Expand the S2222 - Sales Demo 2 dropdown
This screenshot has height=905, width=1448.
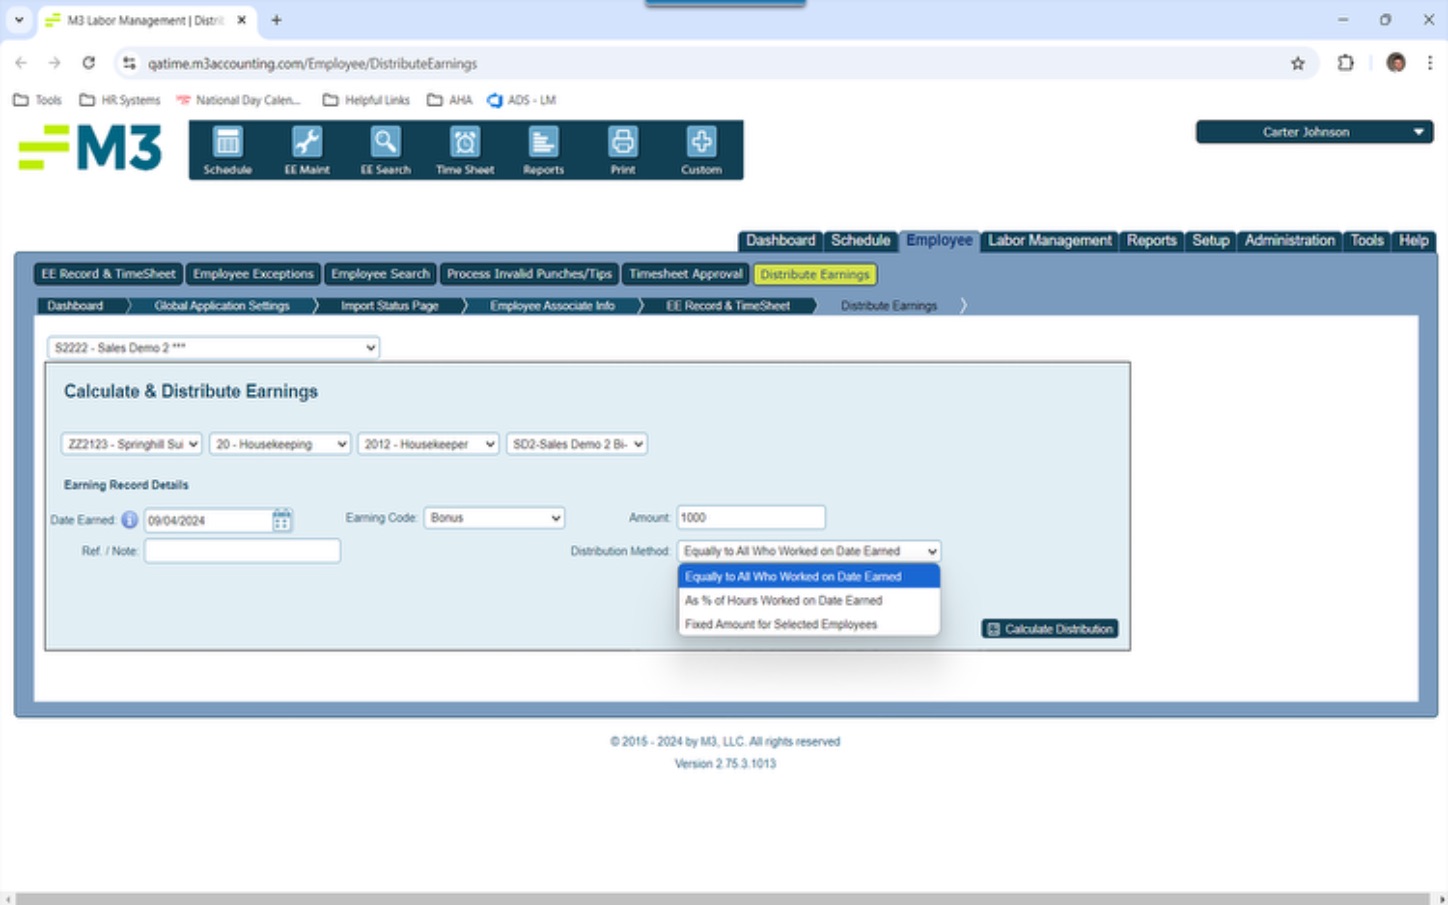pyautogui.click(x=213, y=348)
